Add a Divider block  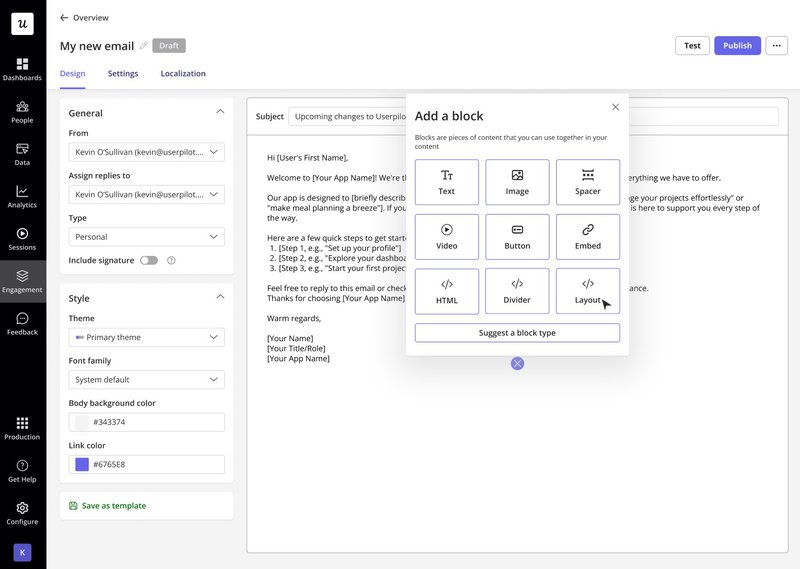click(x=517, y=291)
